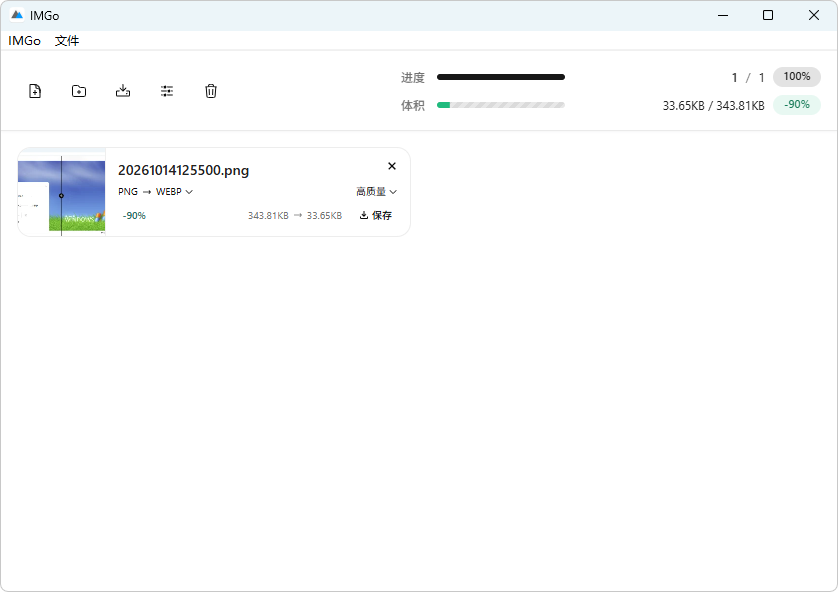
Task: Click the 100% progress badge
Action: pos(797,77)
